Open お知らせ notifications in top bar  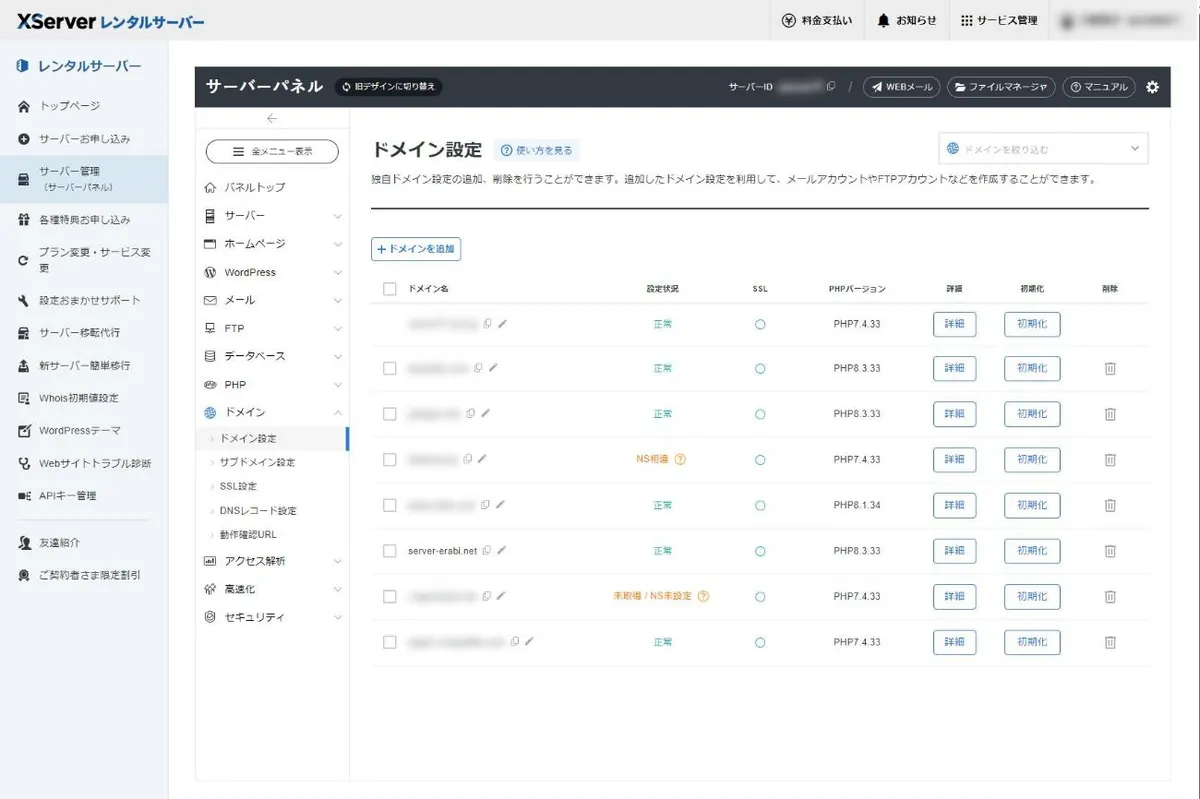pyautogui.click(x=907, y=20)
